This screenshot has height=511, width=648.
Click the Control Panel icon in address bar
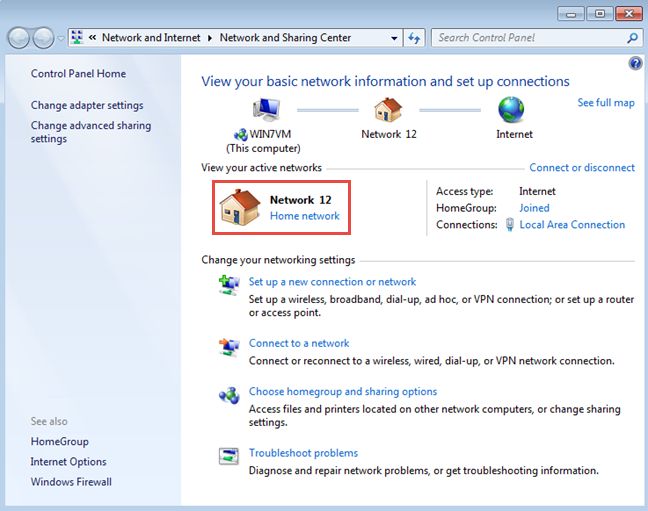[x=77, y=37]
